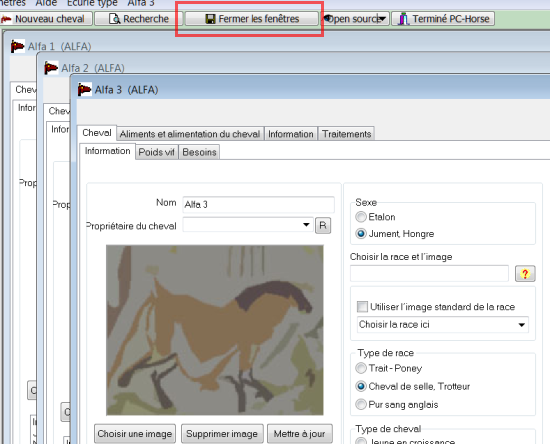Click the eye icon on Open source

(x=329, y=18)
